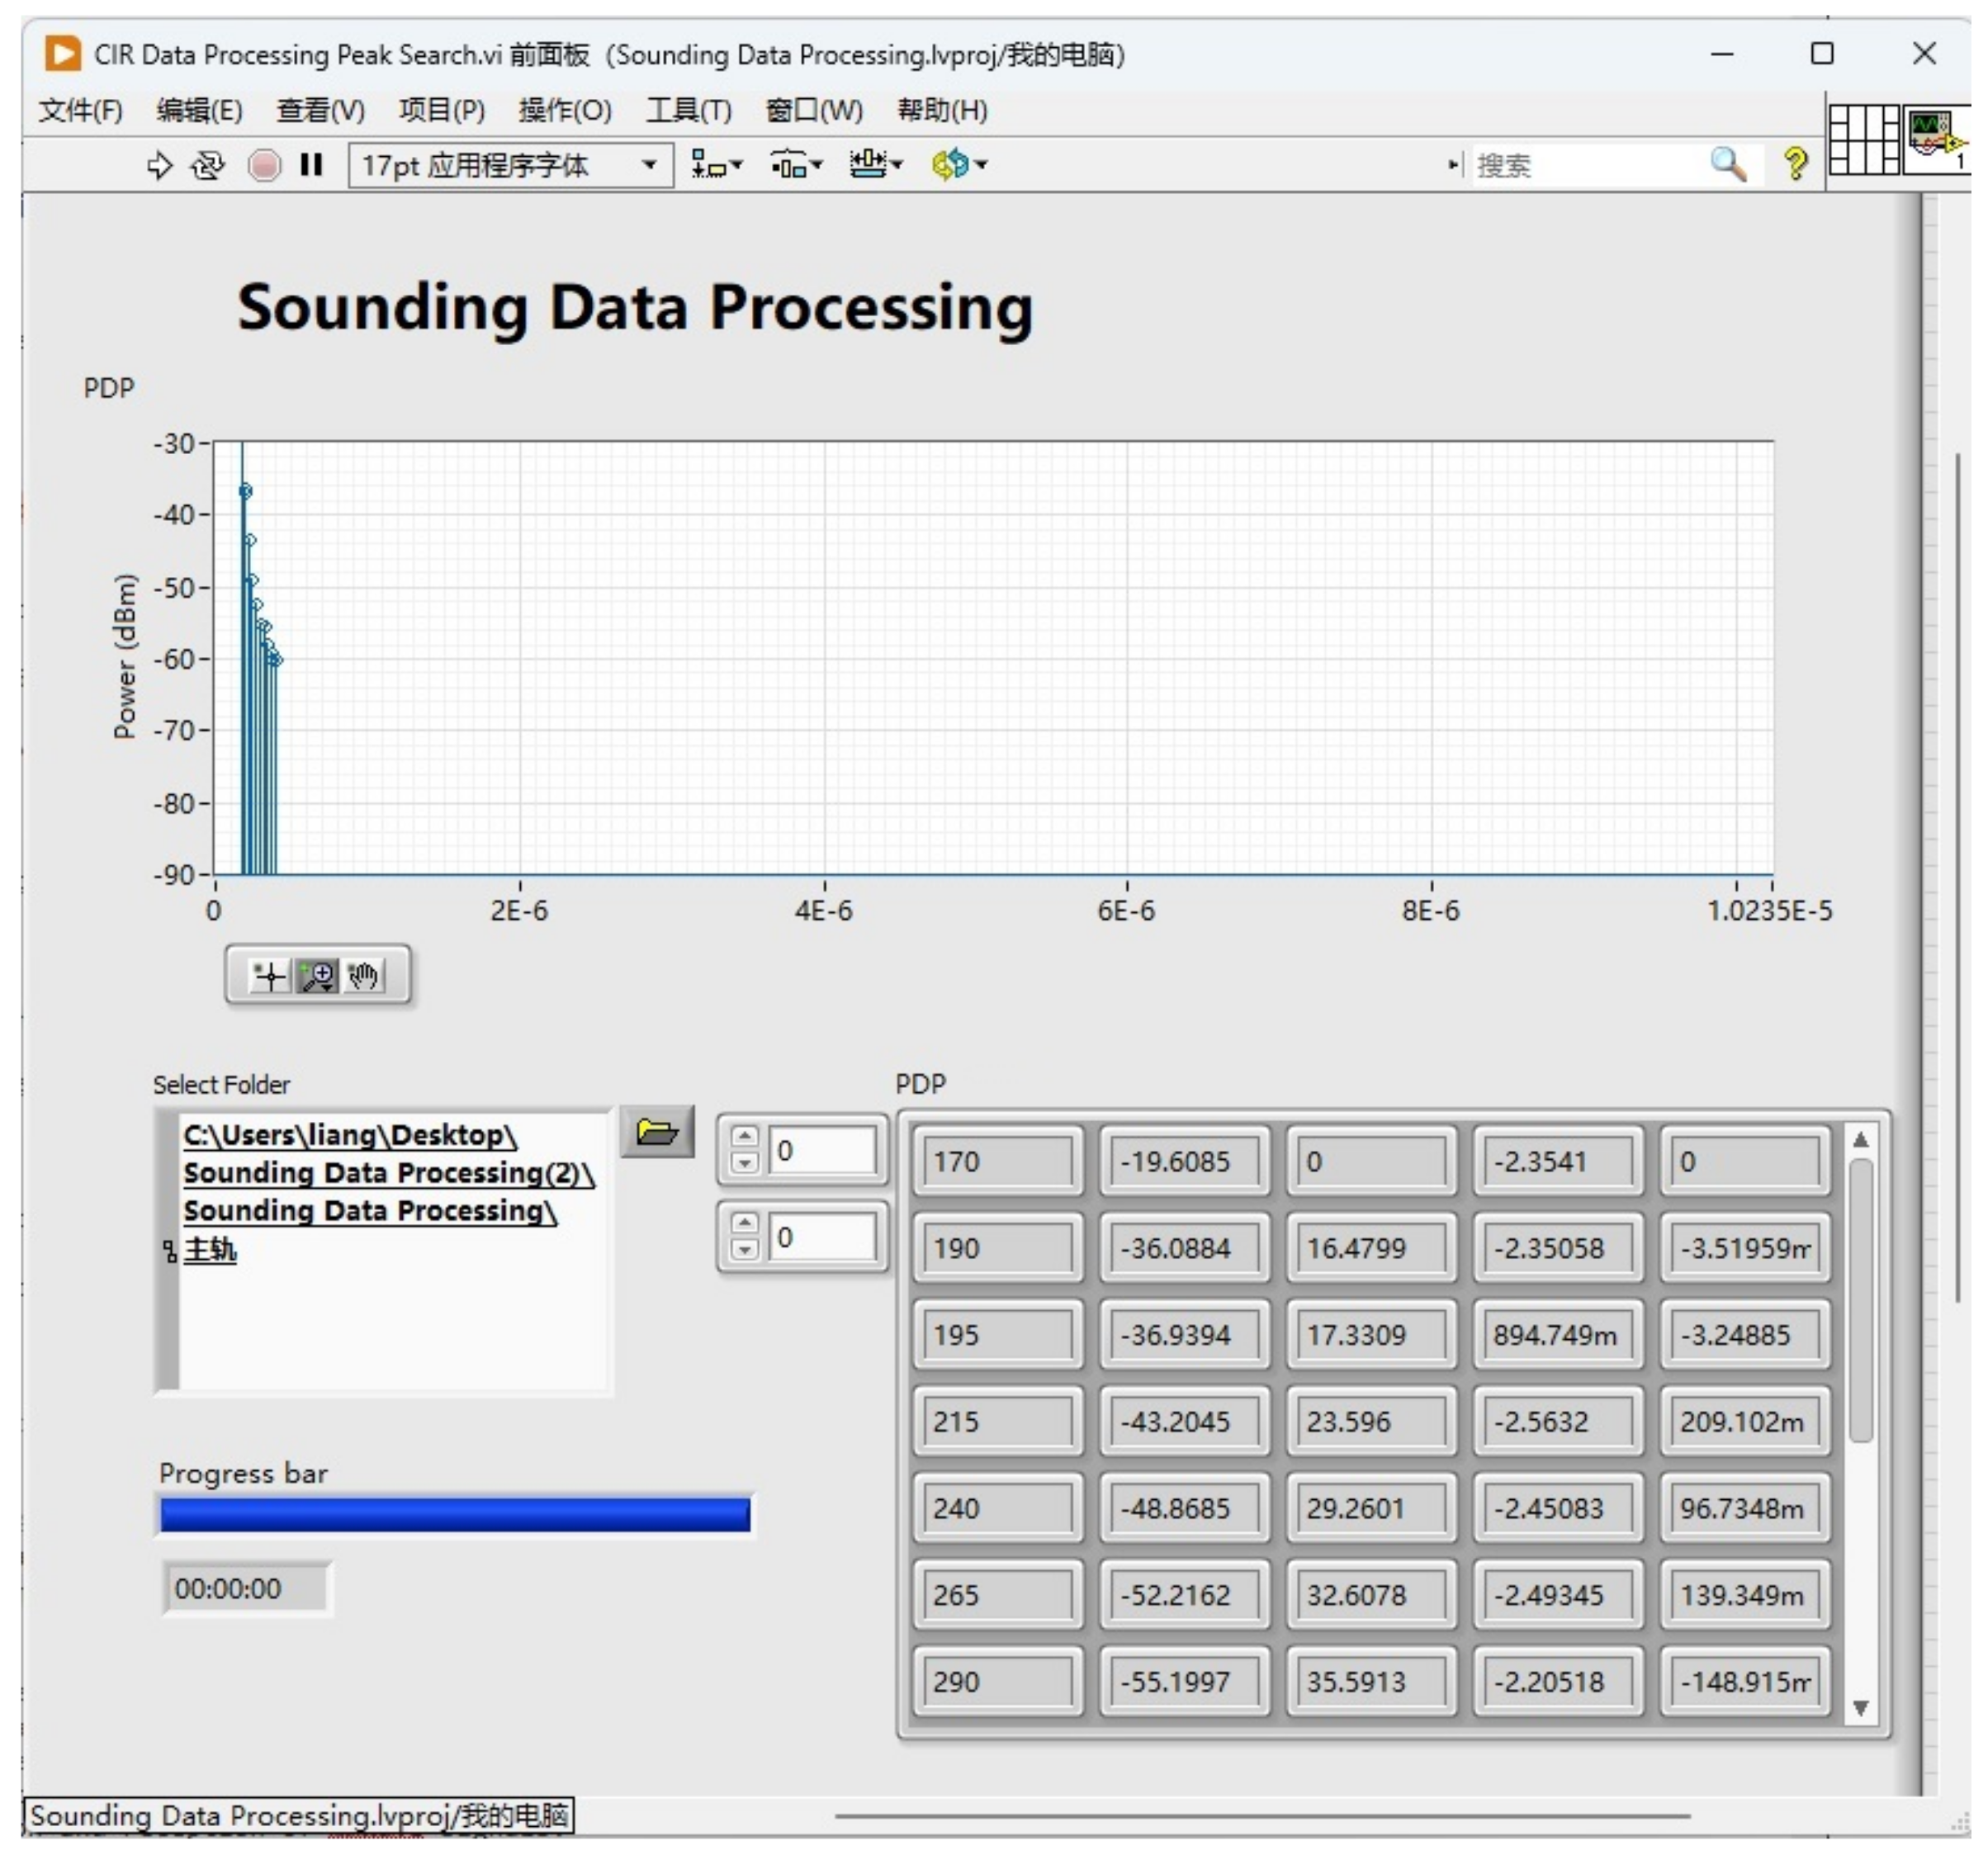Increment the first array index control
This screenshot has width=1988, height=1855.
[744, 1137]
